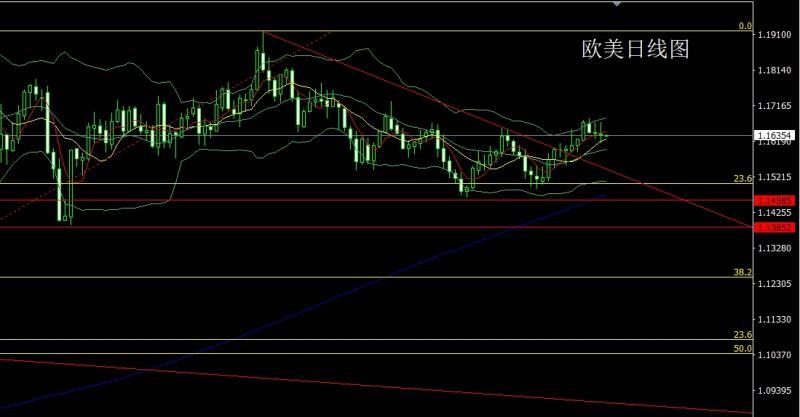Click the 1.09395 price axis label
Image resolution: width=800 pixels, height=417 pixels.
click(x=776, y=391)
